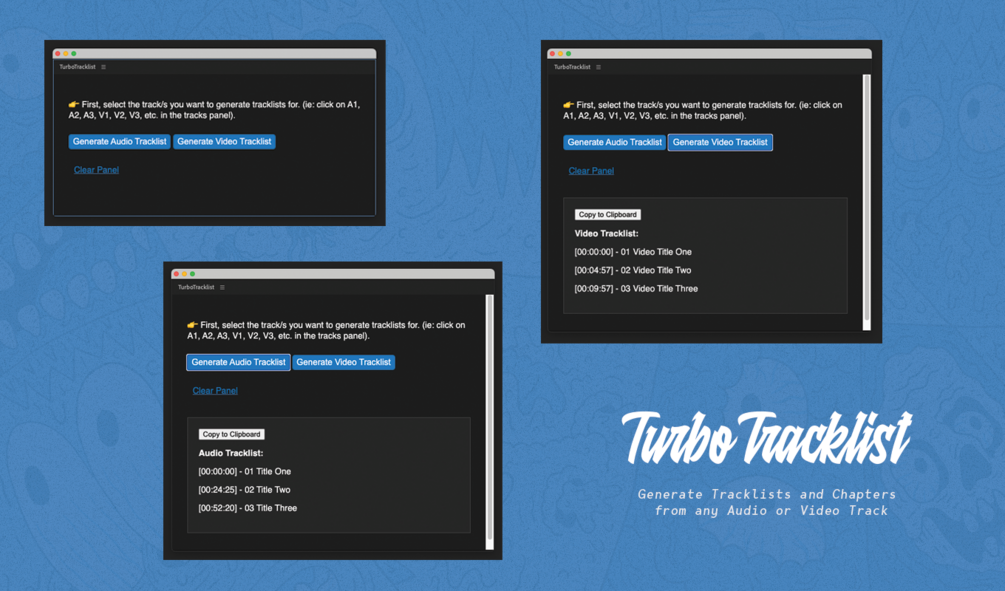Image resolution: width=1005 pixels, height=591 pixels.
Task: Click Generate Video Tracklist in bottom window
Action: click(344, 362)
